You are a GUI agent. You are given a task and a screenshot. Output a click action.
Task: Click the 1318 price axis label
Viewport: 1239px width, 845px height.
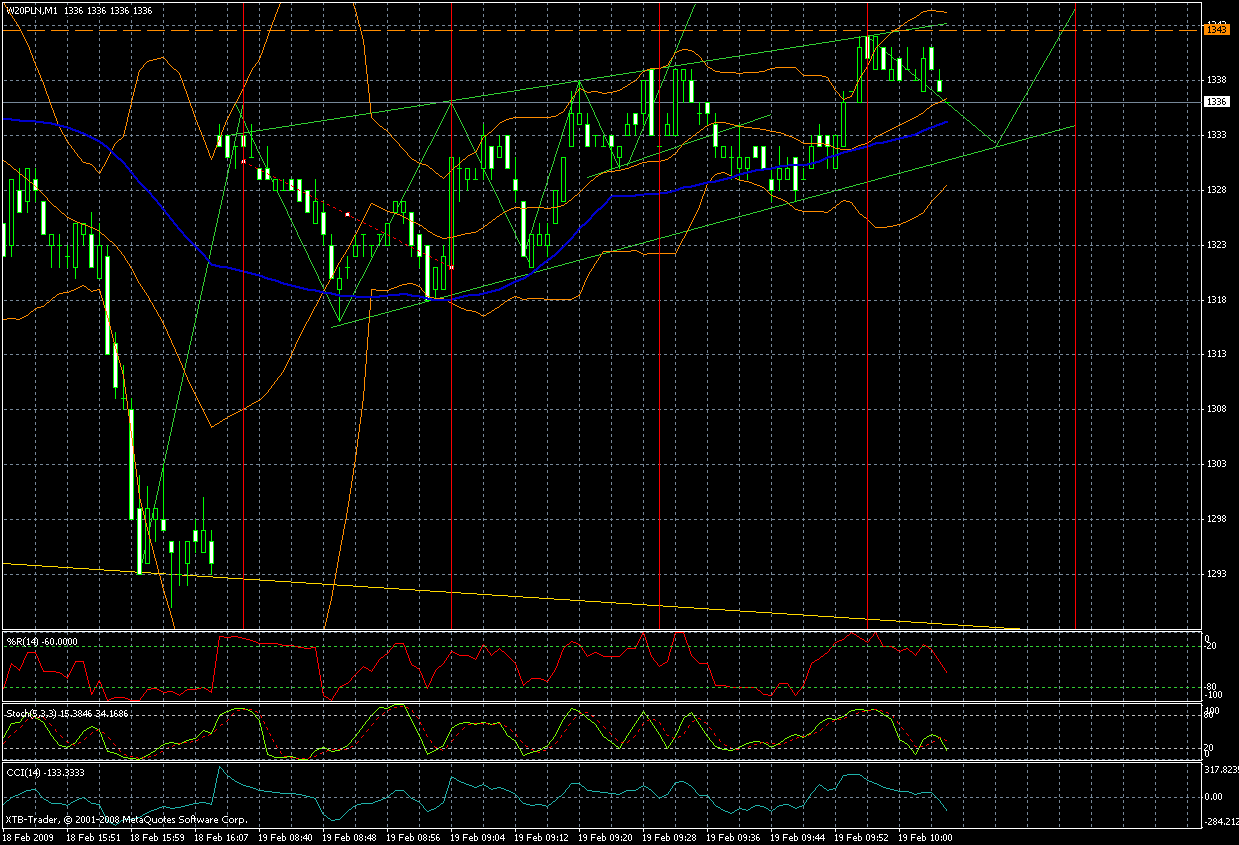1216,299
